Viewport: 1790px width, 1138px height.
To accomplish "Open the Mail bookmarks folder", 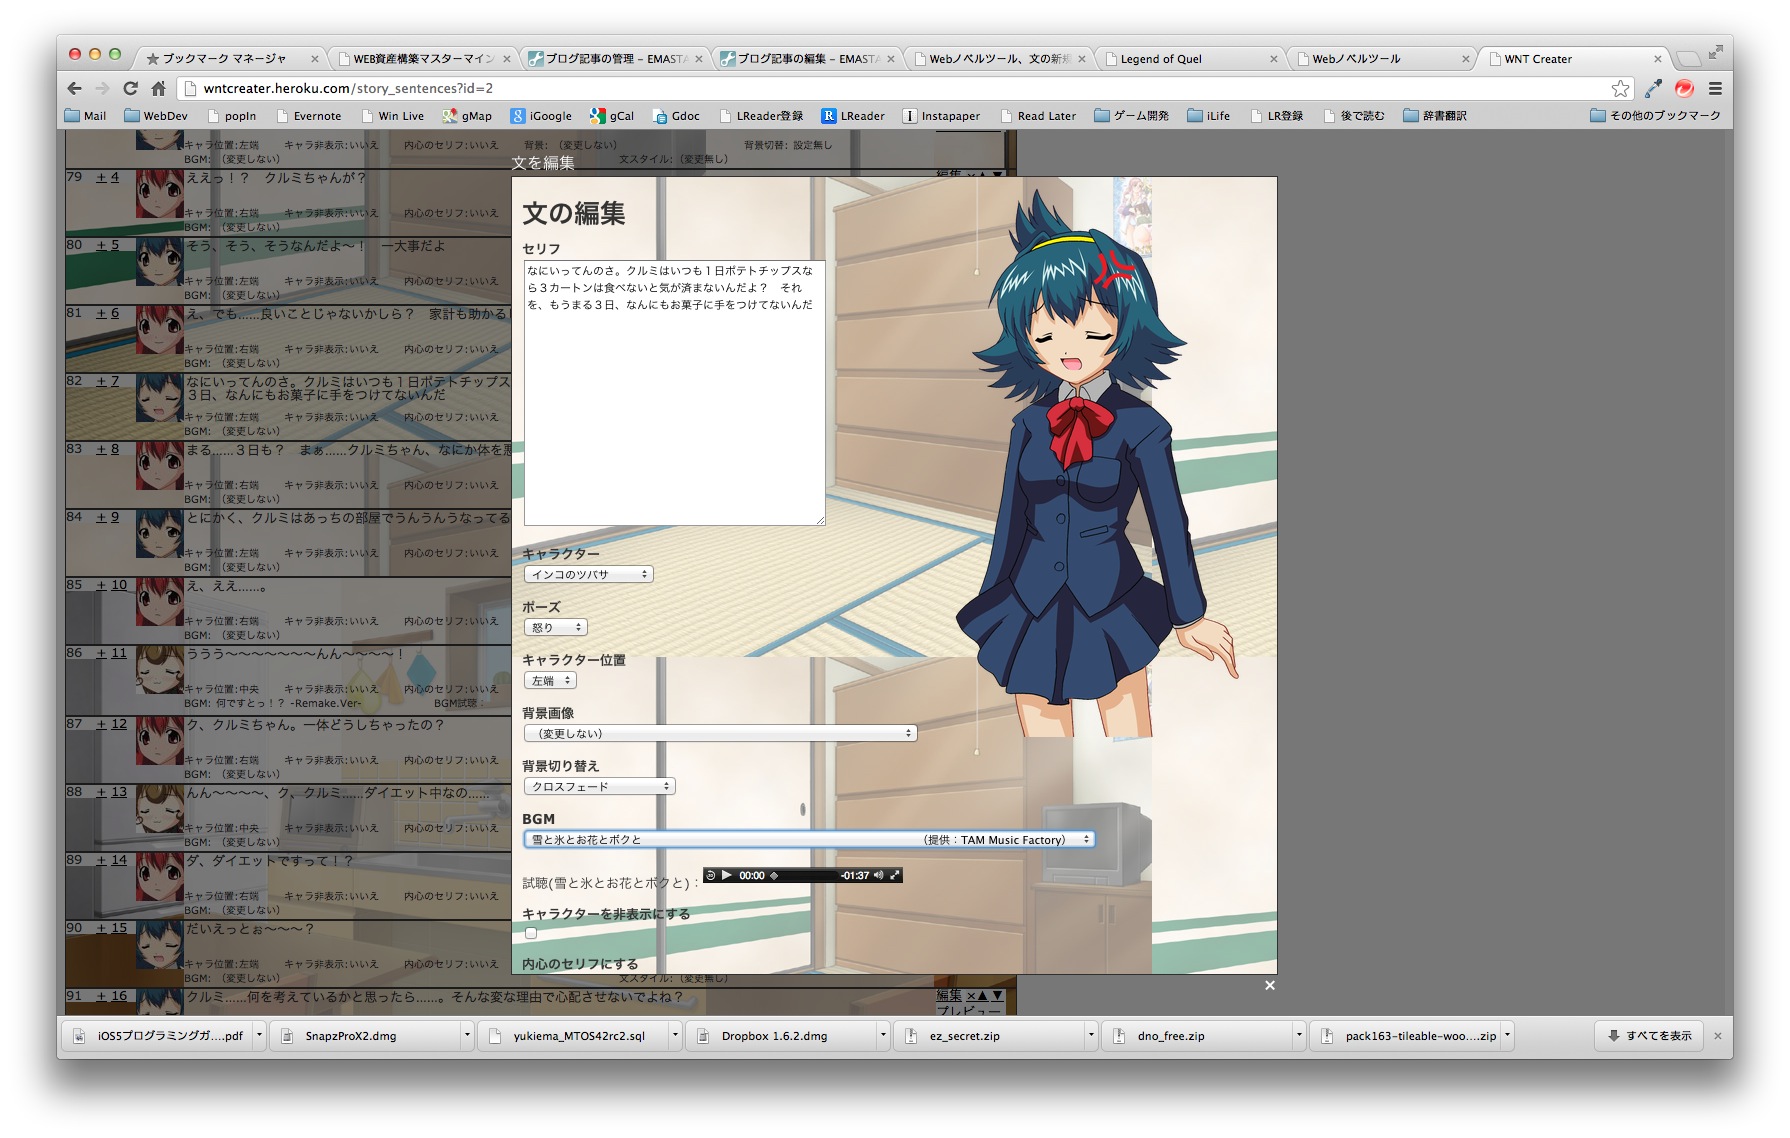I will (85, 116).
